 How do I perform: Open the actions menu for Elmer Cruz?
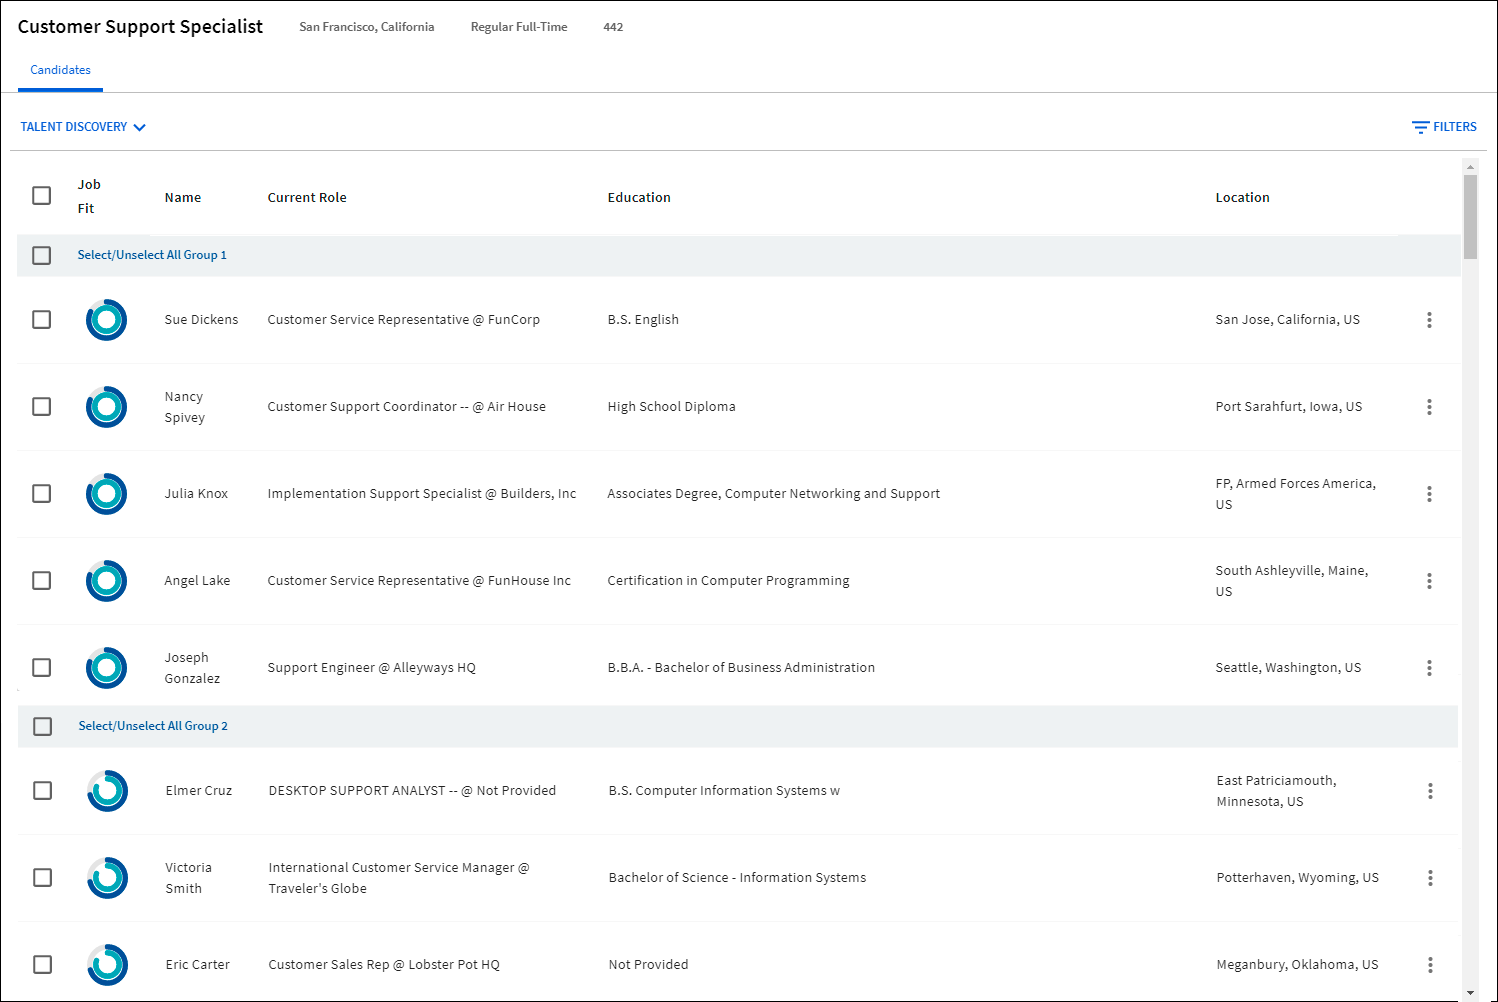[x=1430, y=791]
